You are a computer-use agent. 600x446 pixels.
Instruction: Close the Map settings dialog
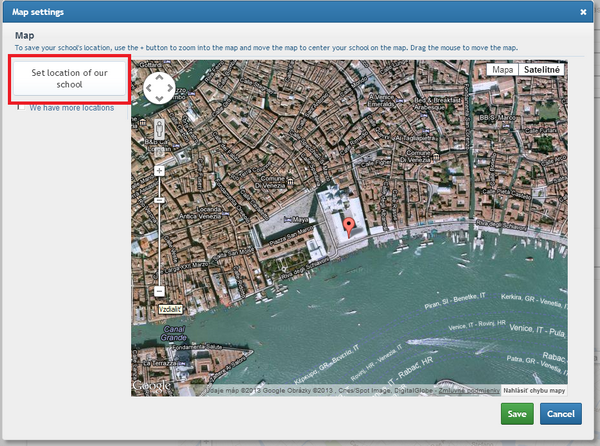[x=583, y=12]
